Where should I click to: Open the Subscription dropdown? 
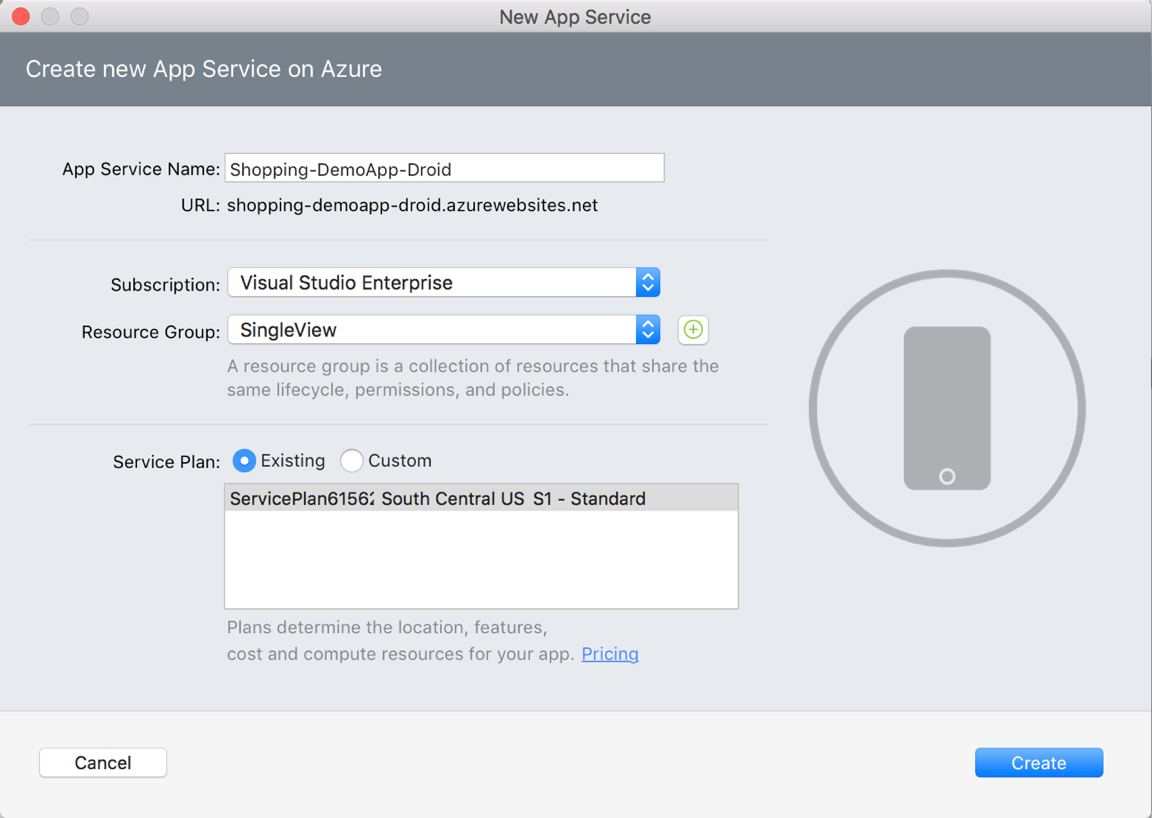[x=444, y=283]
